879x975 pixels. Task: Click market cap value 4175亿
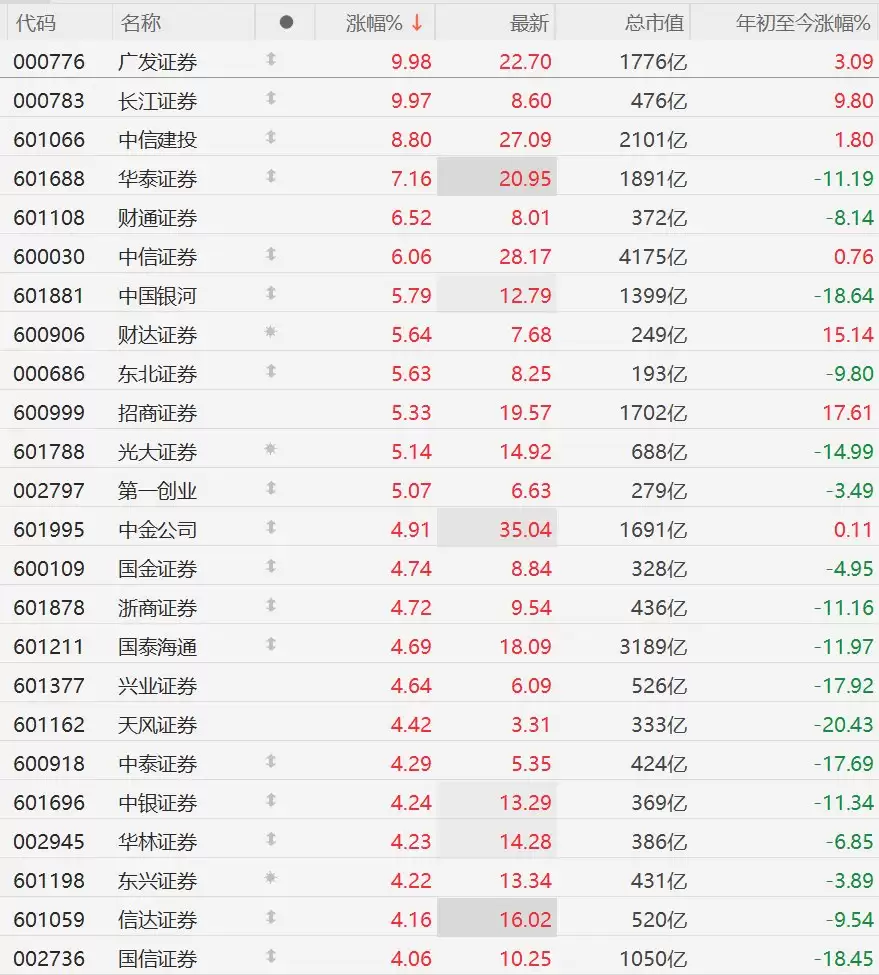pos(653,257)
